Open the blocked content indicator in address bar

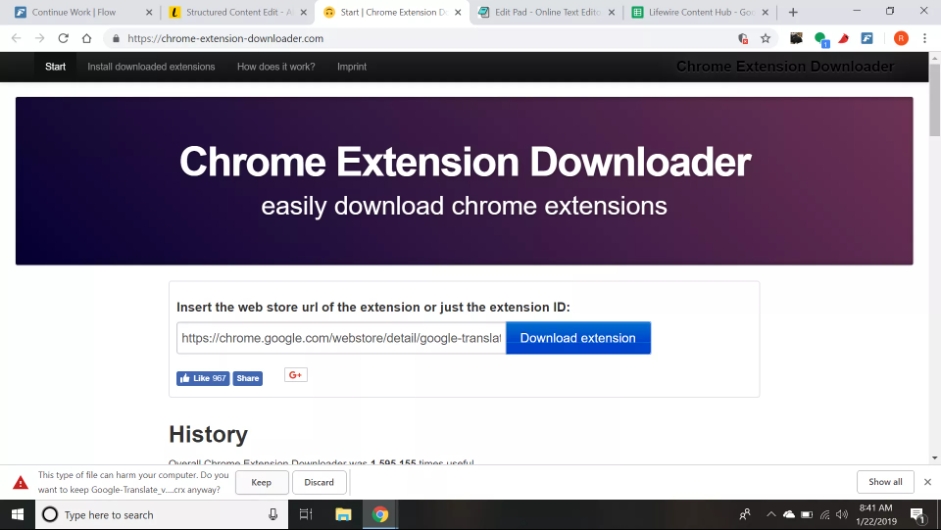coord(743,38)
